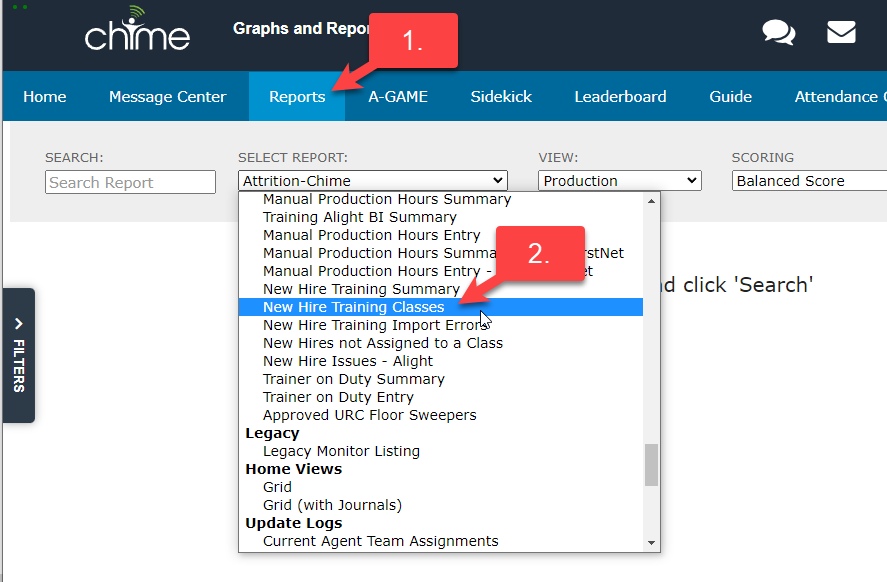Viewport: 887px width, 582px height.
Task: Click the Chime logo
Action: point(137,33)
